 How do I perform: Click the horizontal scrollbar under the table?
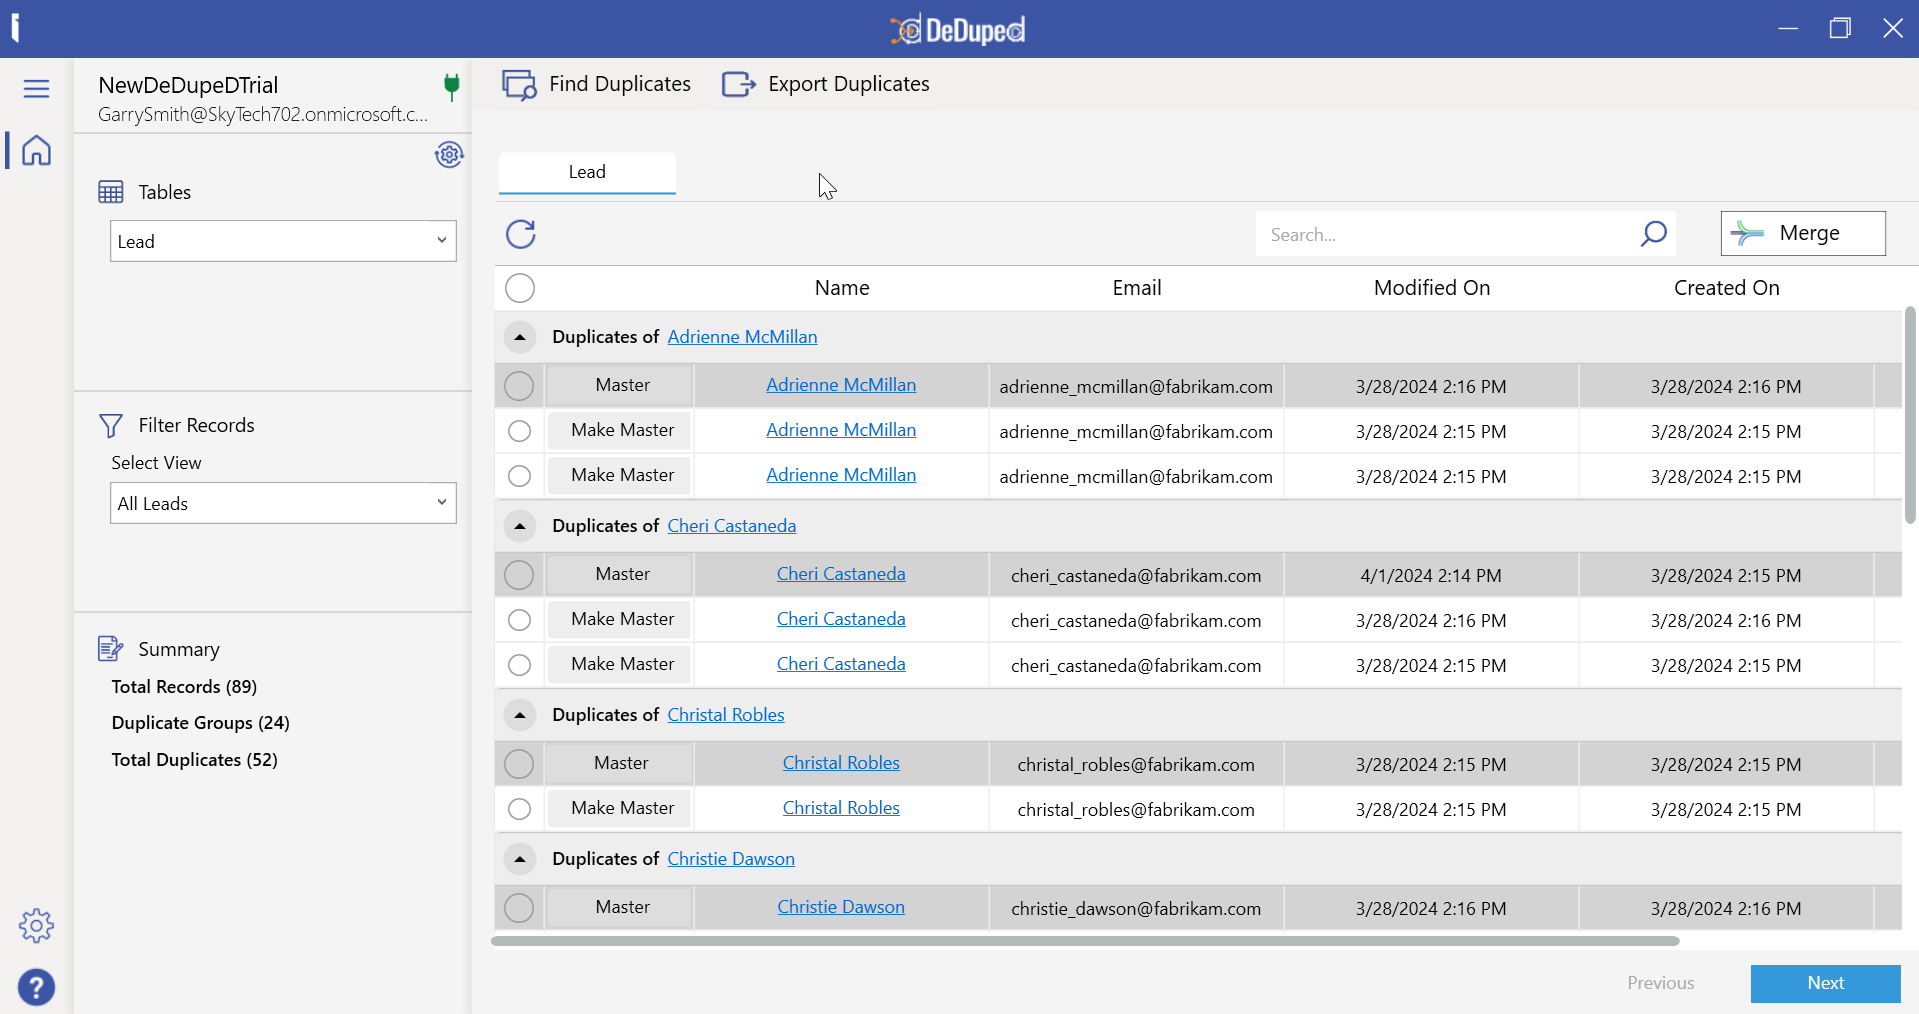(x=1085, y=941)
